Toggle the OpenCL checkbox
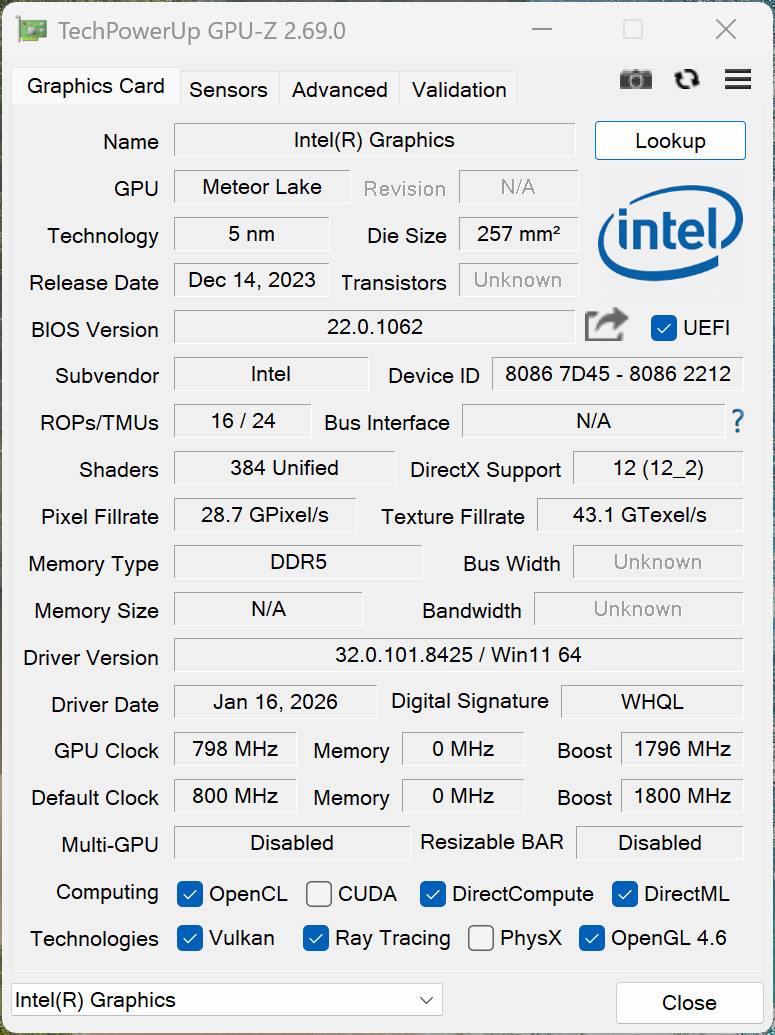Image resolution: width=775 pixels, height=1035 pixels. coord(190,894)
